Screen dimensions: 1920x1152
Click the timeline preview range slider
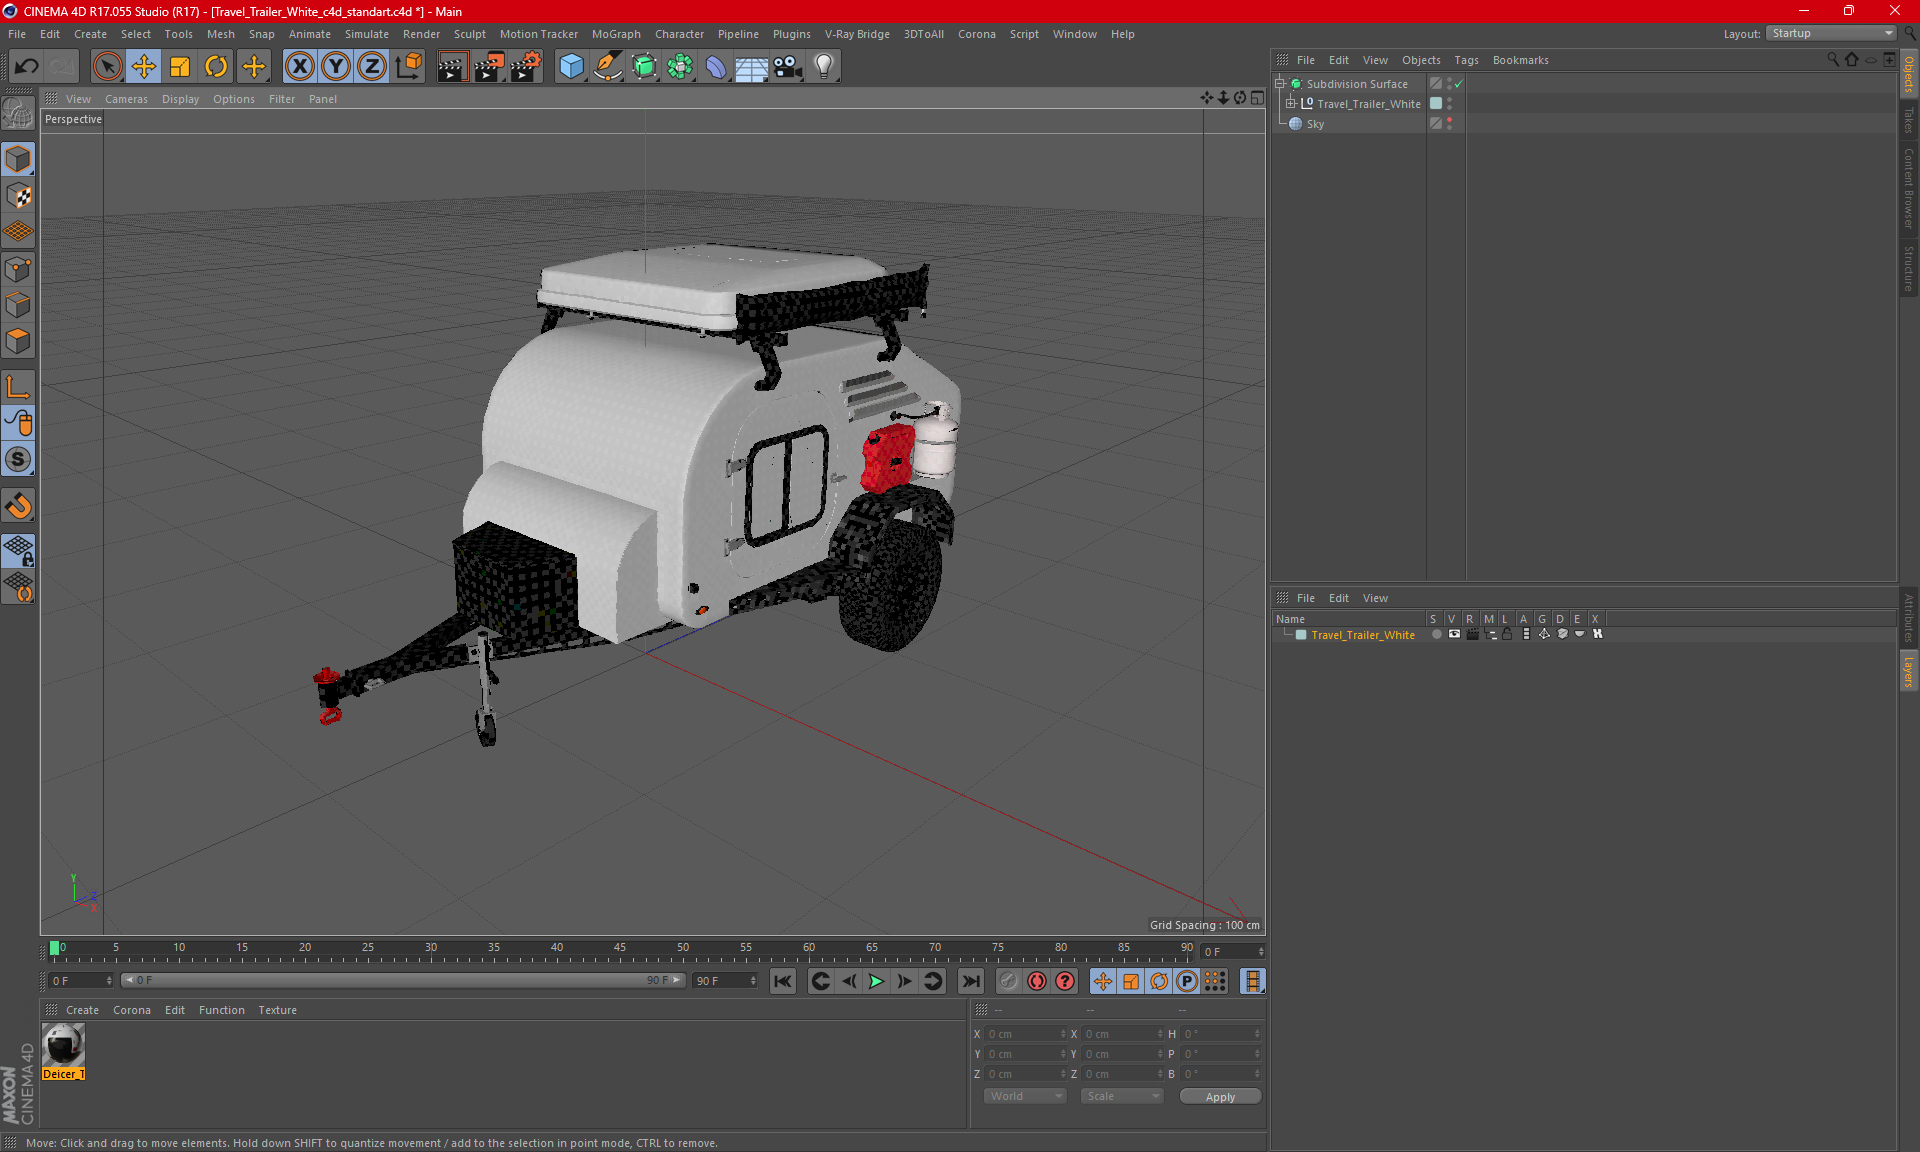pos(403,980)
